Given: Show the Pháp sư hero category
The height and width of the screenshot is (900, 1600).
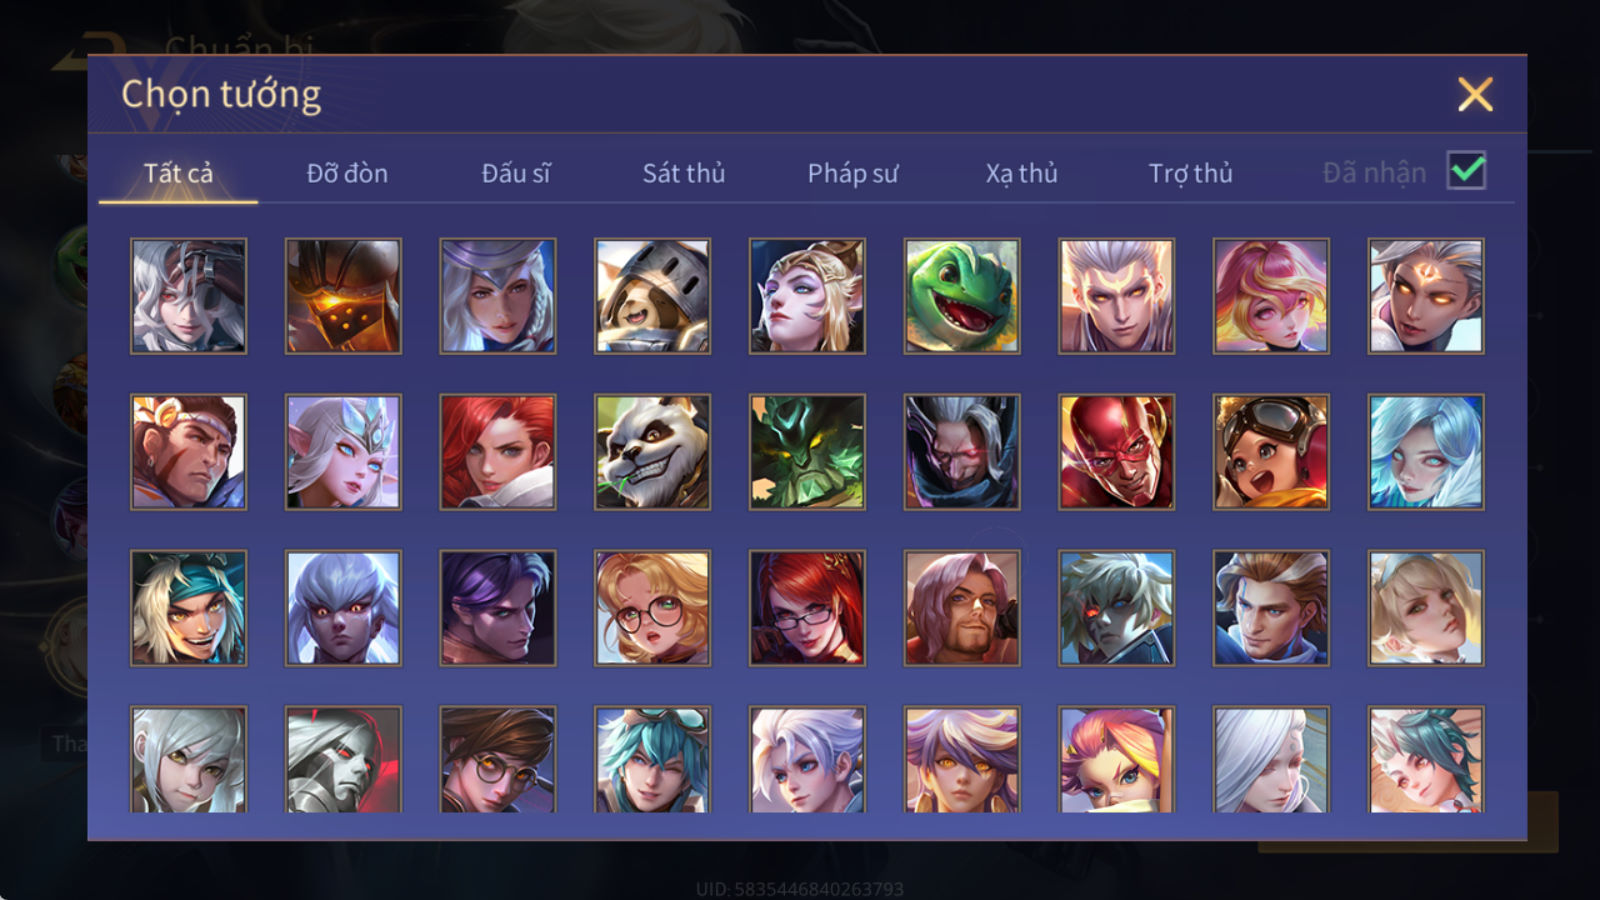Looking at the screenshot, I should pyautogui.click(x=852, y=173).
